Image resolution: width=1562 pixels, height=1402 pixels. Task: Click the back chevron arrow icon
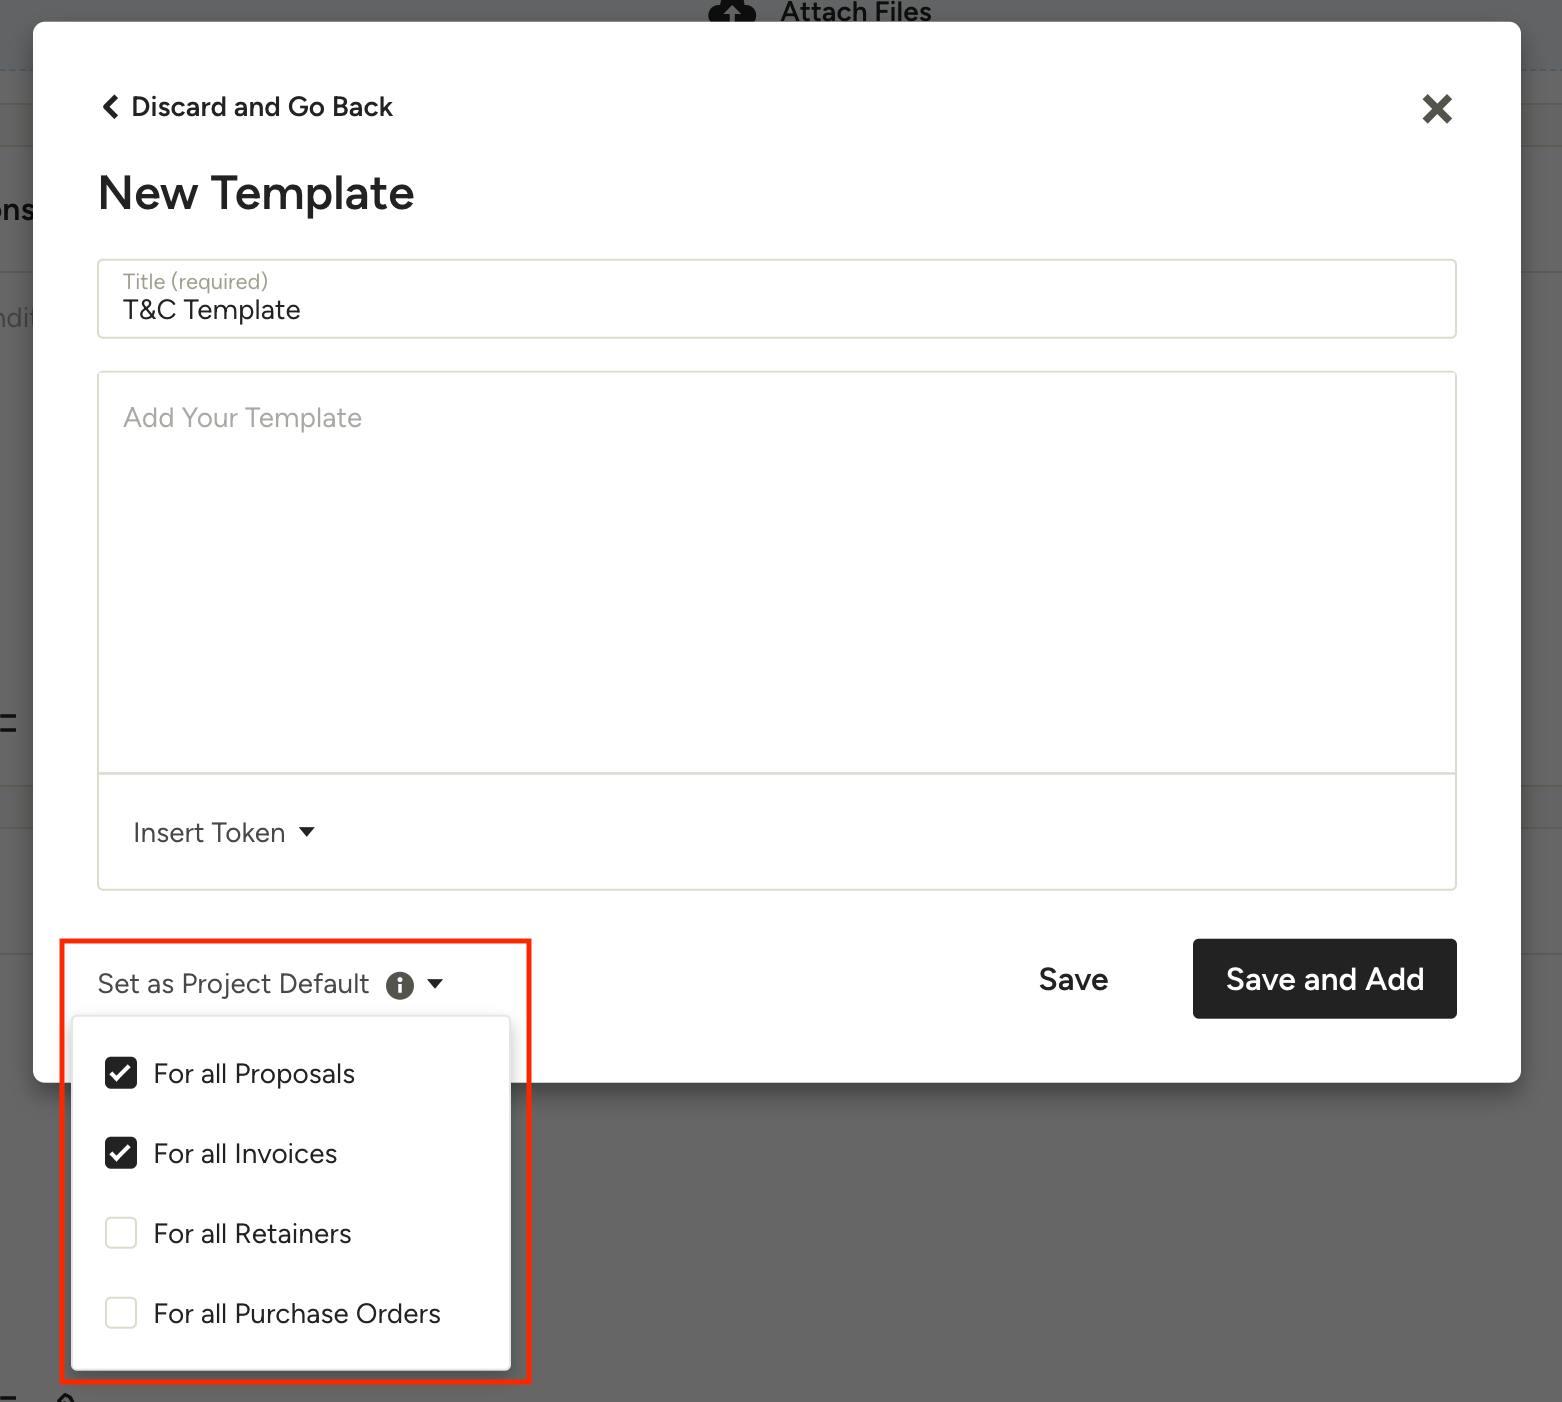pyautogui.click(x=110, y=107)
